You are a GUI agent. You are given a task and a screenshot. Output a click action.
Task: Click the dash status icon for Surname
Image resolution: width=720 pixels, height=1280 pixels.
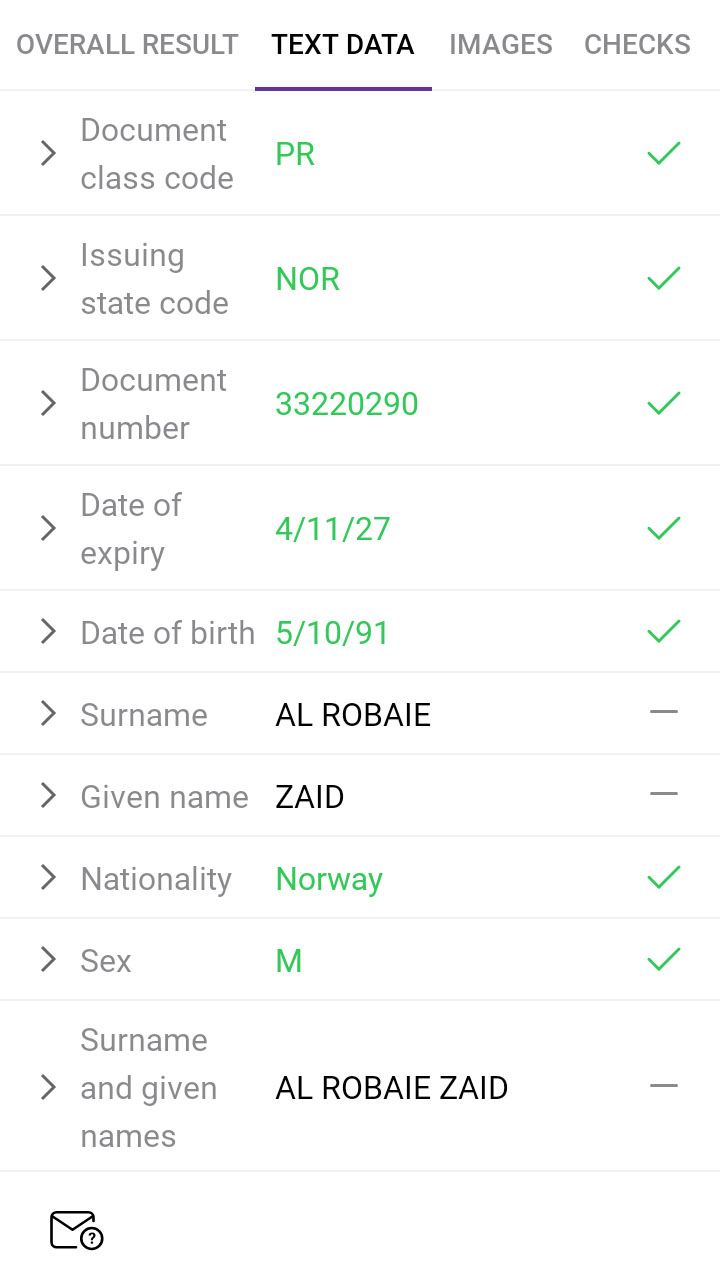pos(663,713)
